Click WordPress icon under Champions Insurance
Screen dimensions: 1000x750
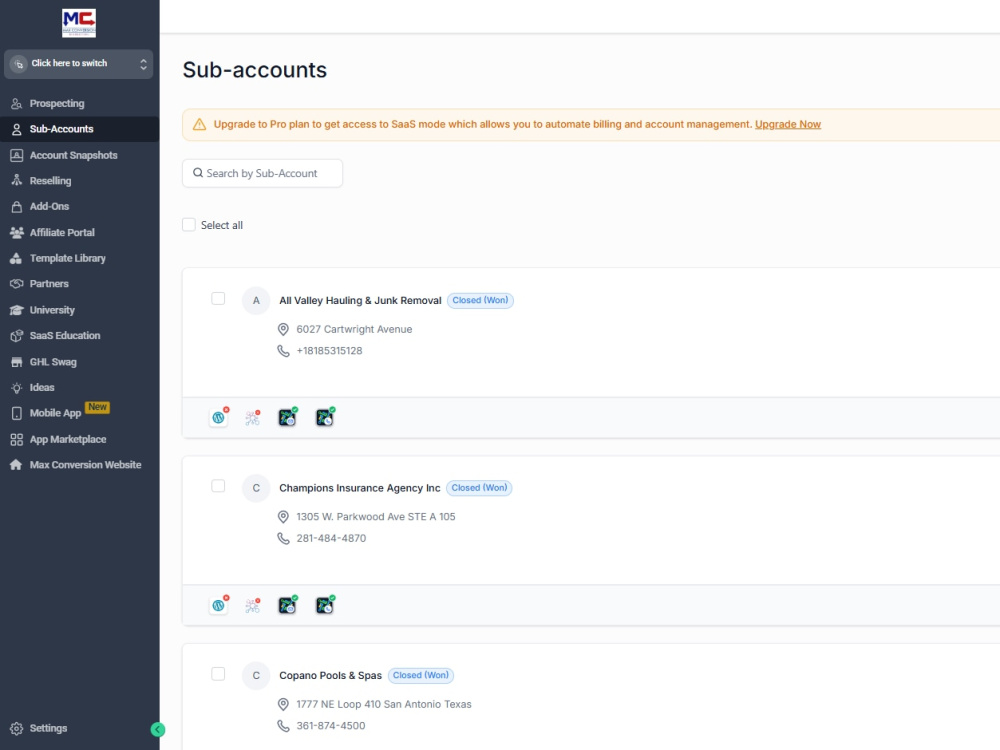click(219, 605)
